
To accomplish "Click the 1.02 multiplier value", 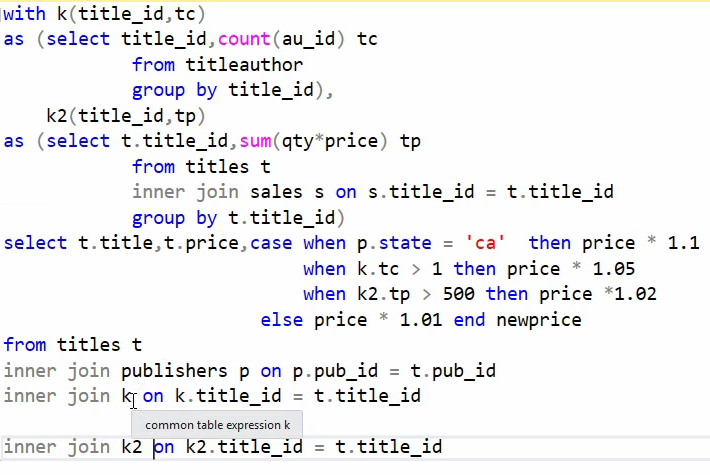I will (x=635, y=294).
